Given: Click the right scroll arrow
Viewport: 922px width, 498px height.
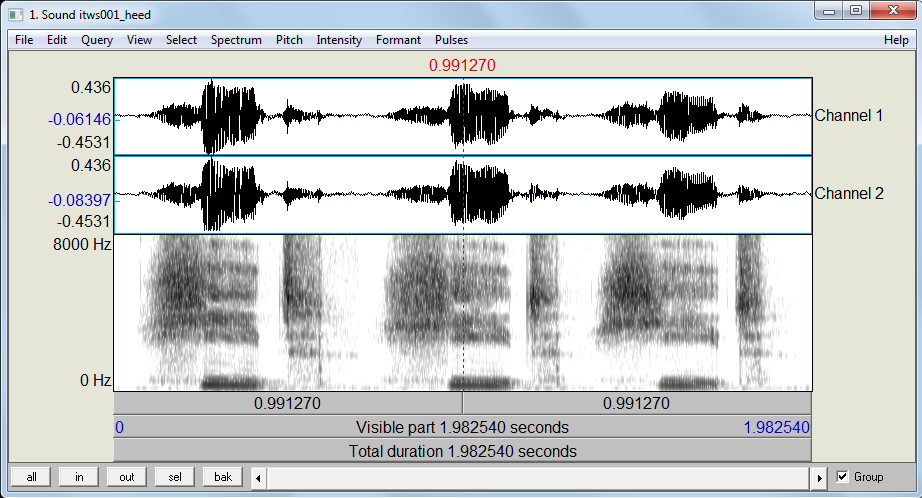Looking at the screenshot, I should click(x=819, y=478).
